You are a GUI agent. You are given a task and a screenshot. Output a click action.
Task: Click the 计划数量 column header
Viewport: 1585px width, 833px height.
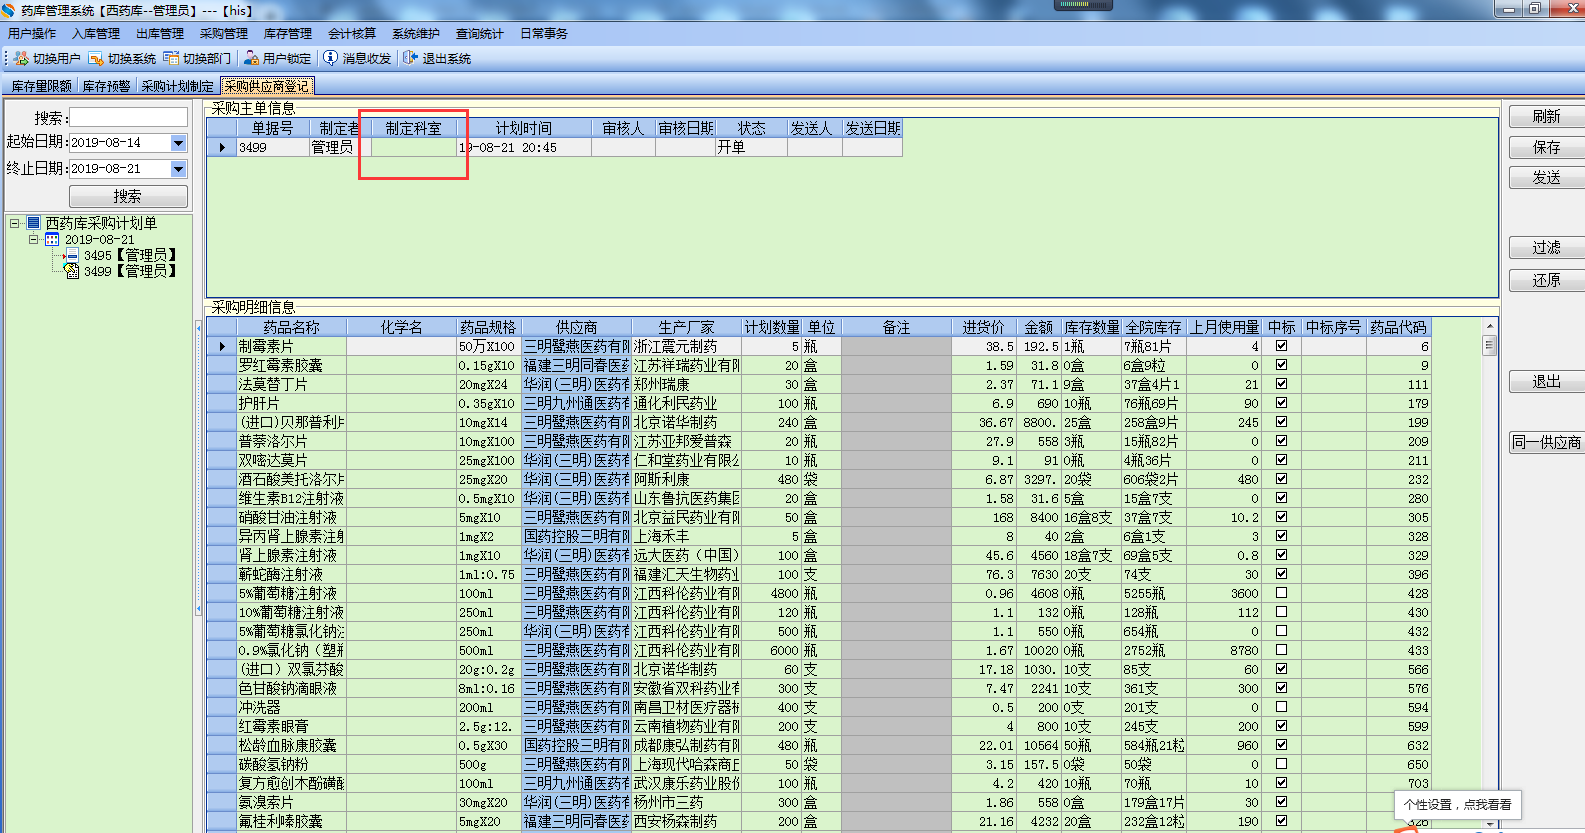[772, 327]
